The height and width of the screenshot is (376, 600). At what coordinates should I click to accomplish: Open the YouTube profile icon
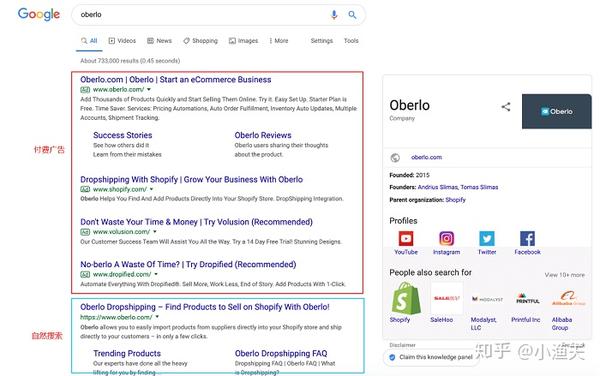[x=406, y=239]
